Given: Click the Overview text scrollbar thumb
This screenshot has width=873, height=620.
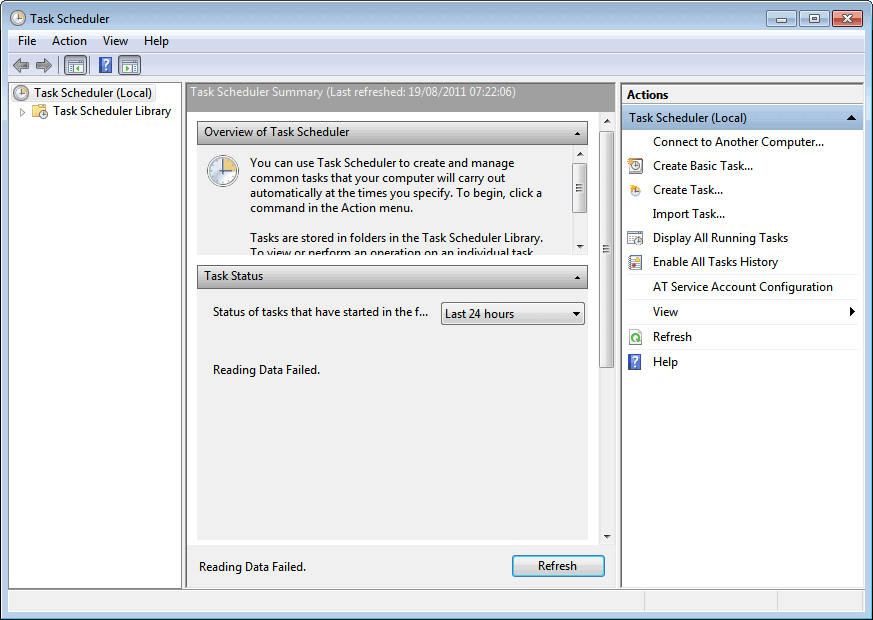Looking at the screenshot, I should pos(579,188).
